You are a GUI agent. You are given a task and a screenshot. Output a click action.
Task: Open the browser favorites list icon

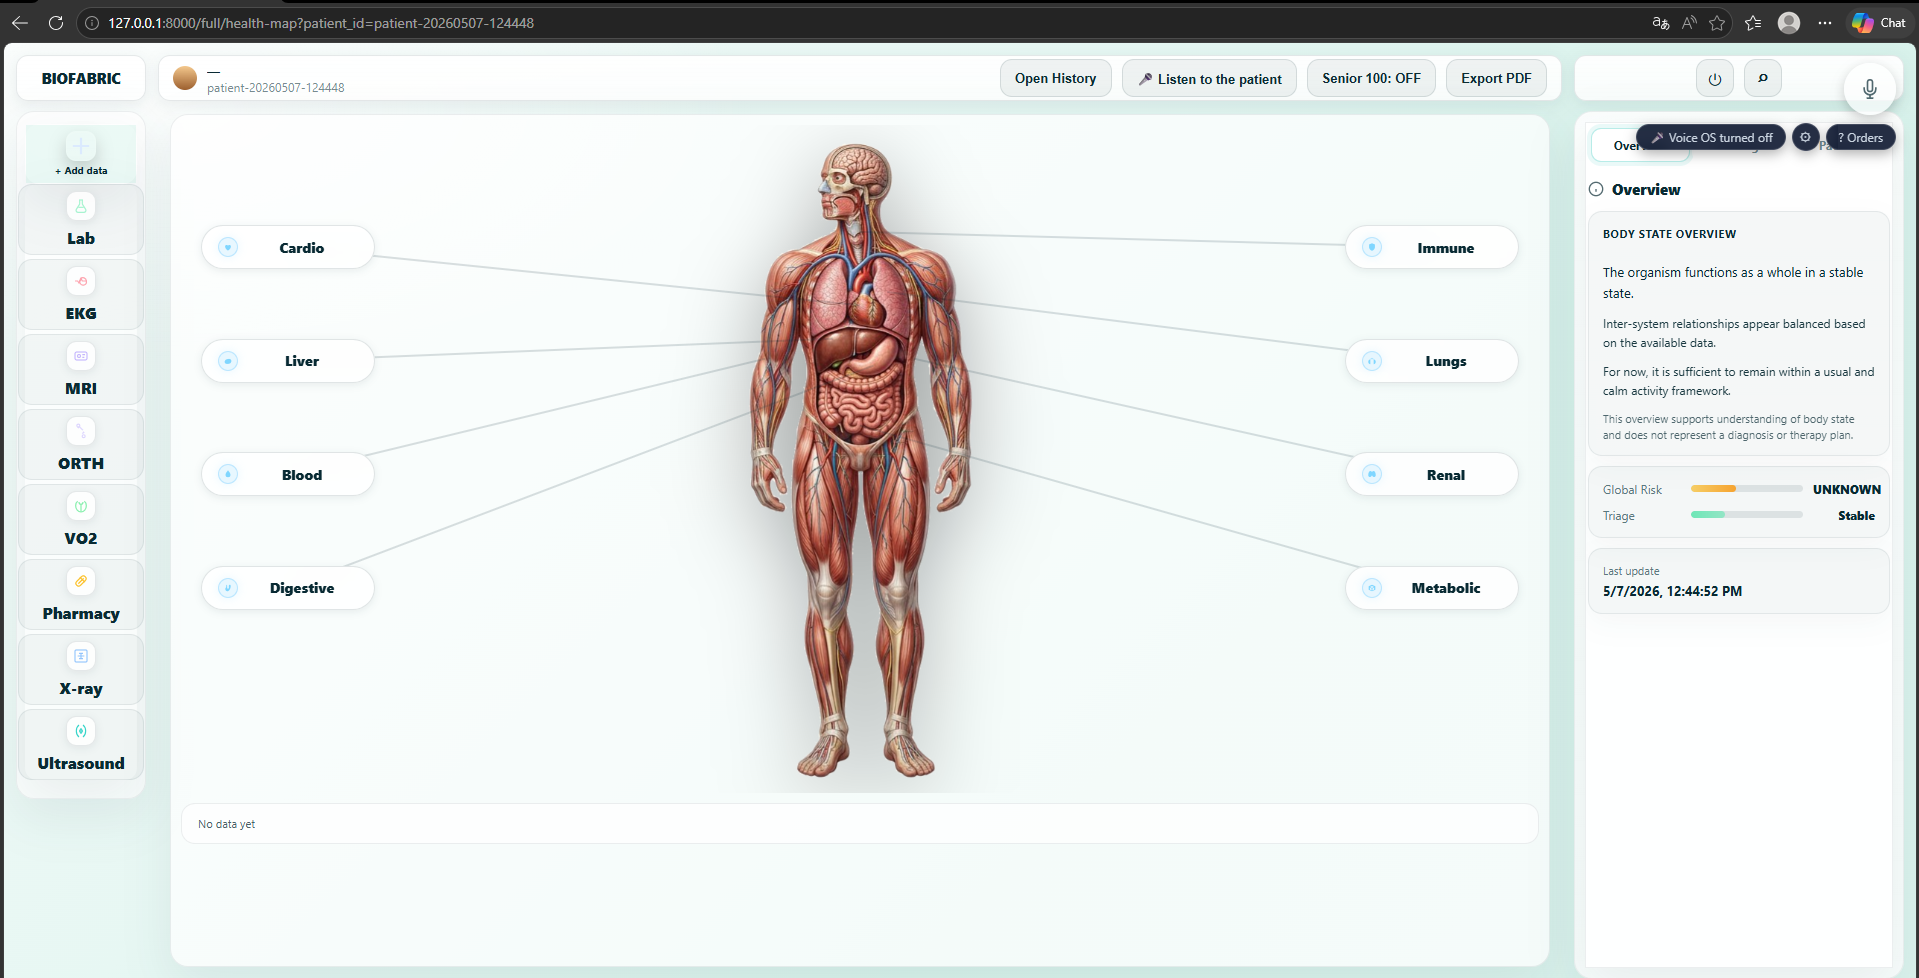[x=1753, y=23]
